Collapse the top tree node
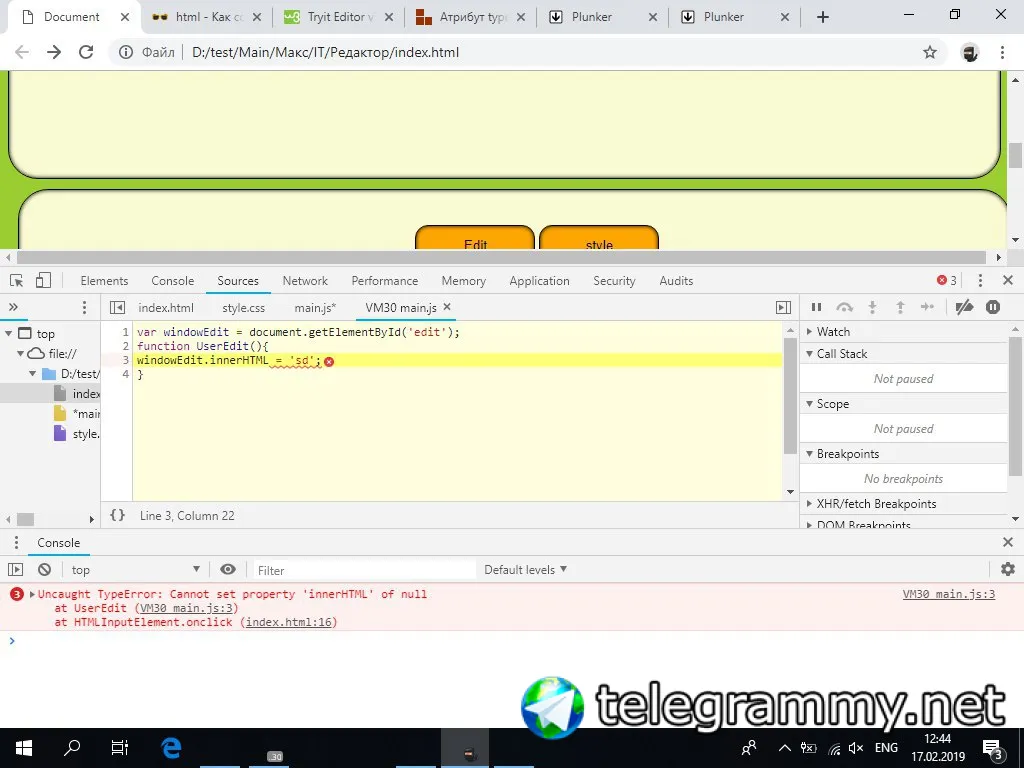Image resolution: width=1024 pixels, height=768 pixels. pos(9,334)
